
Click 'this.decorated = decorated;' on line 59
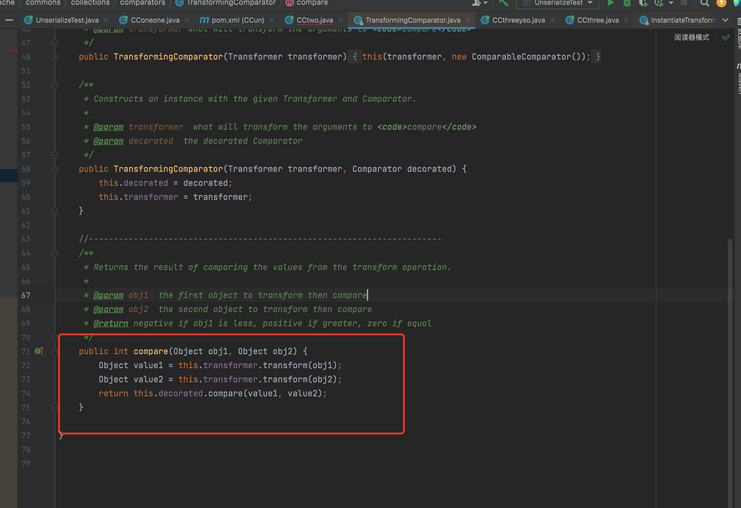pos(165,183)
